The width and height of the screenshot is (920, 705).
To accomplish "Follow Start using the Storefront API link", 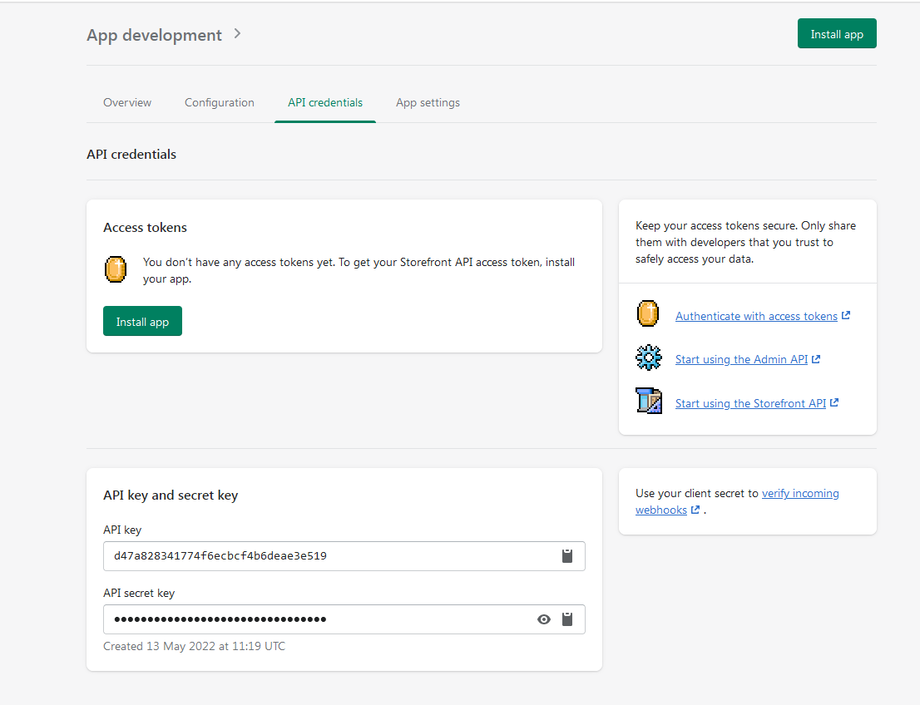I will [750, 404].
